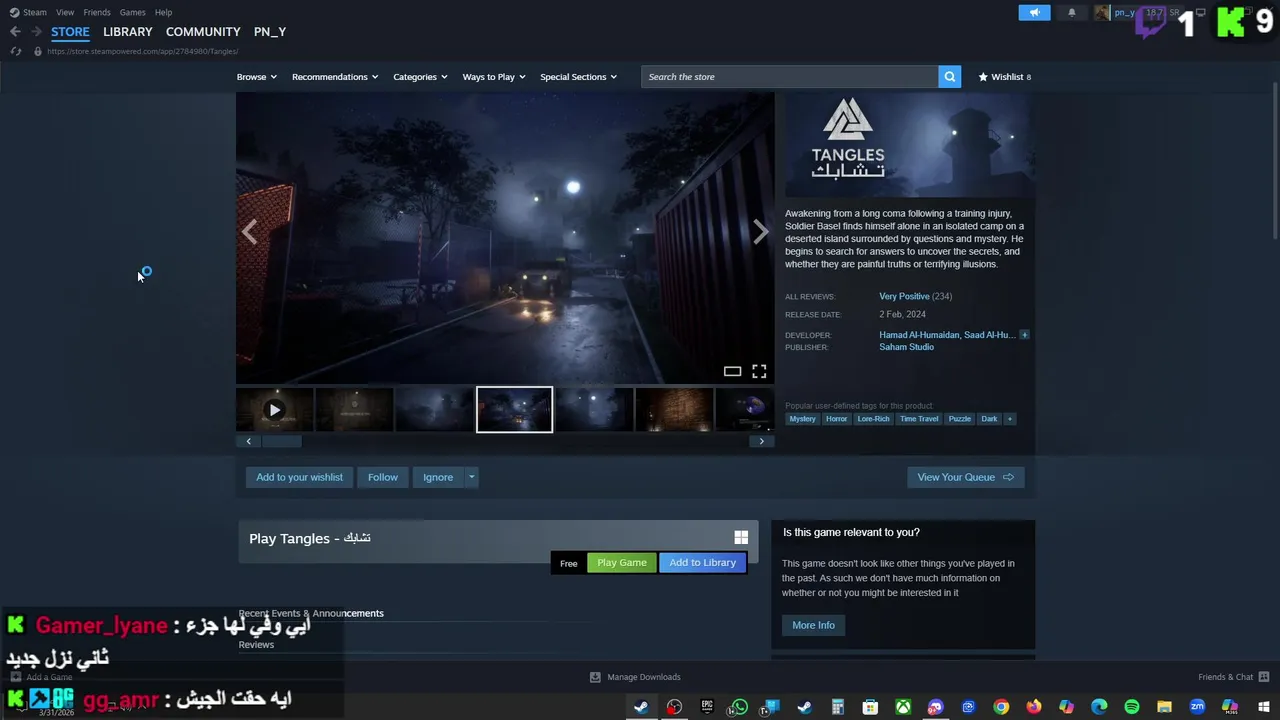The width and height of the screenshot is (1280, 720).
Task: Play the trailer video thumbnail
Action: pos(275,410)
